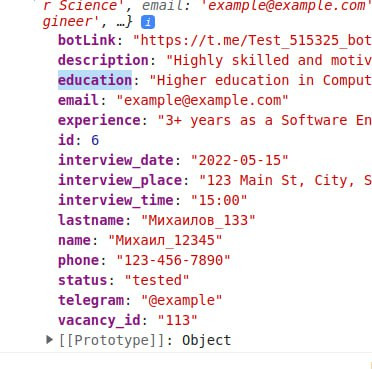
Task: Select the email property key
Action: [x=78, y=100]
